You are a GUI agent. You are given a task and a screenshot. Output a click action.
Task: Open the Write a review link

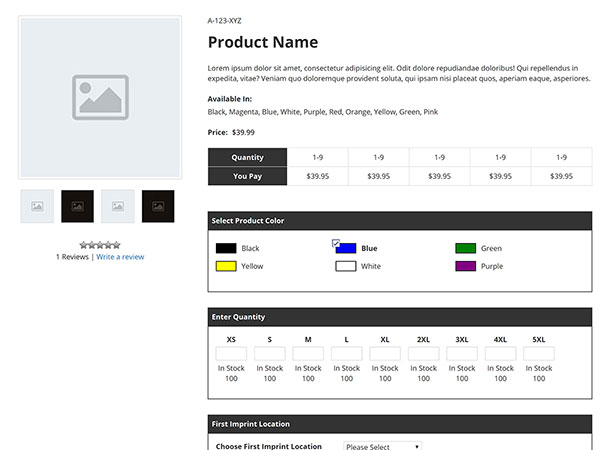click(x=120, y=257)
